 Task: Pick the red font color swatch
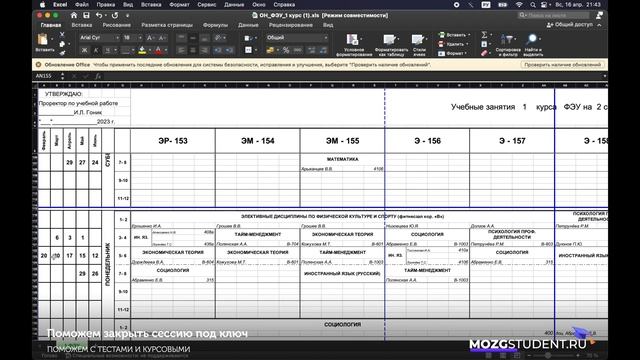coord(158,51)
